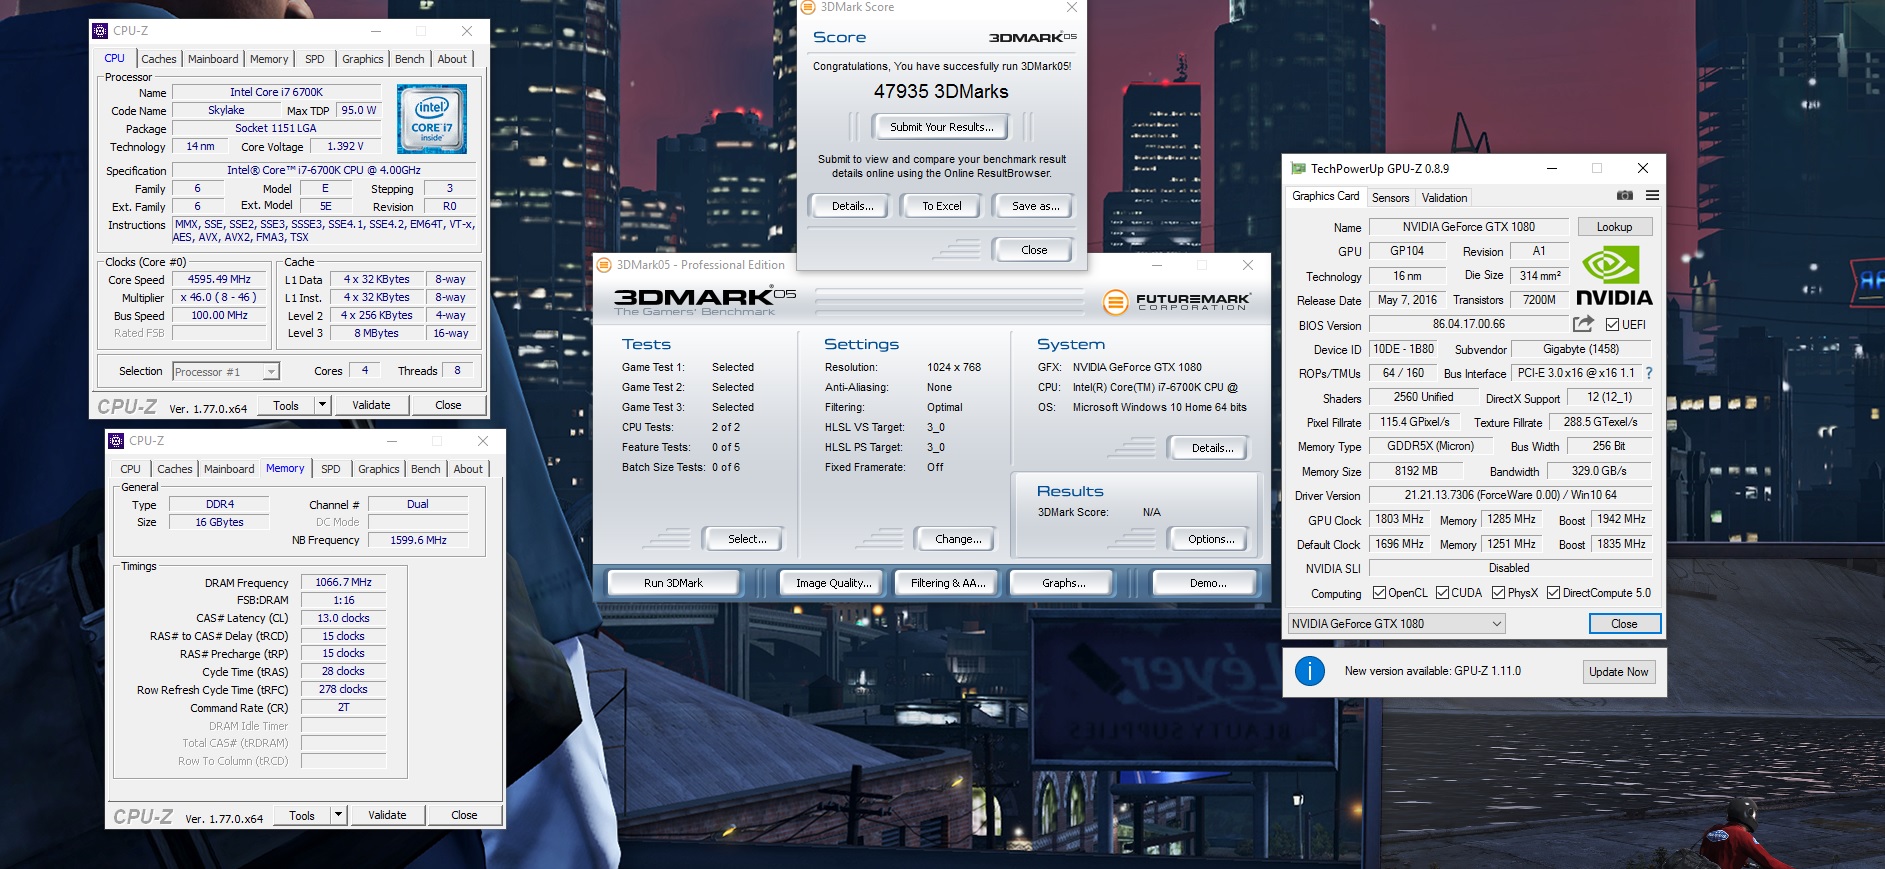Image resolution: width=1885 pixels, height=869 pixels.
Task: Open Image Quality settings button
Action: pos(833,583)
